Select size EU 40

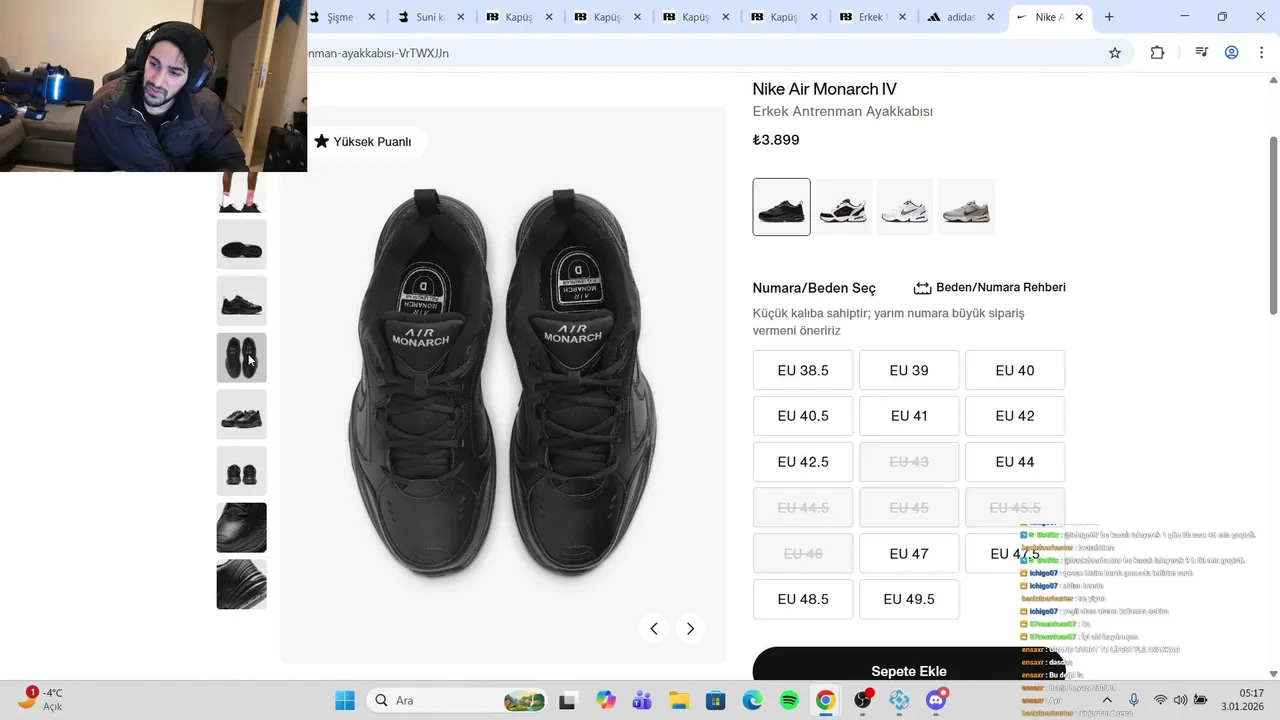pos(1015,370)
